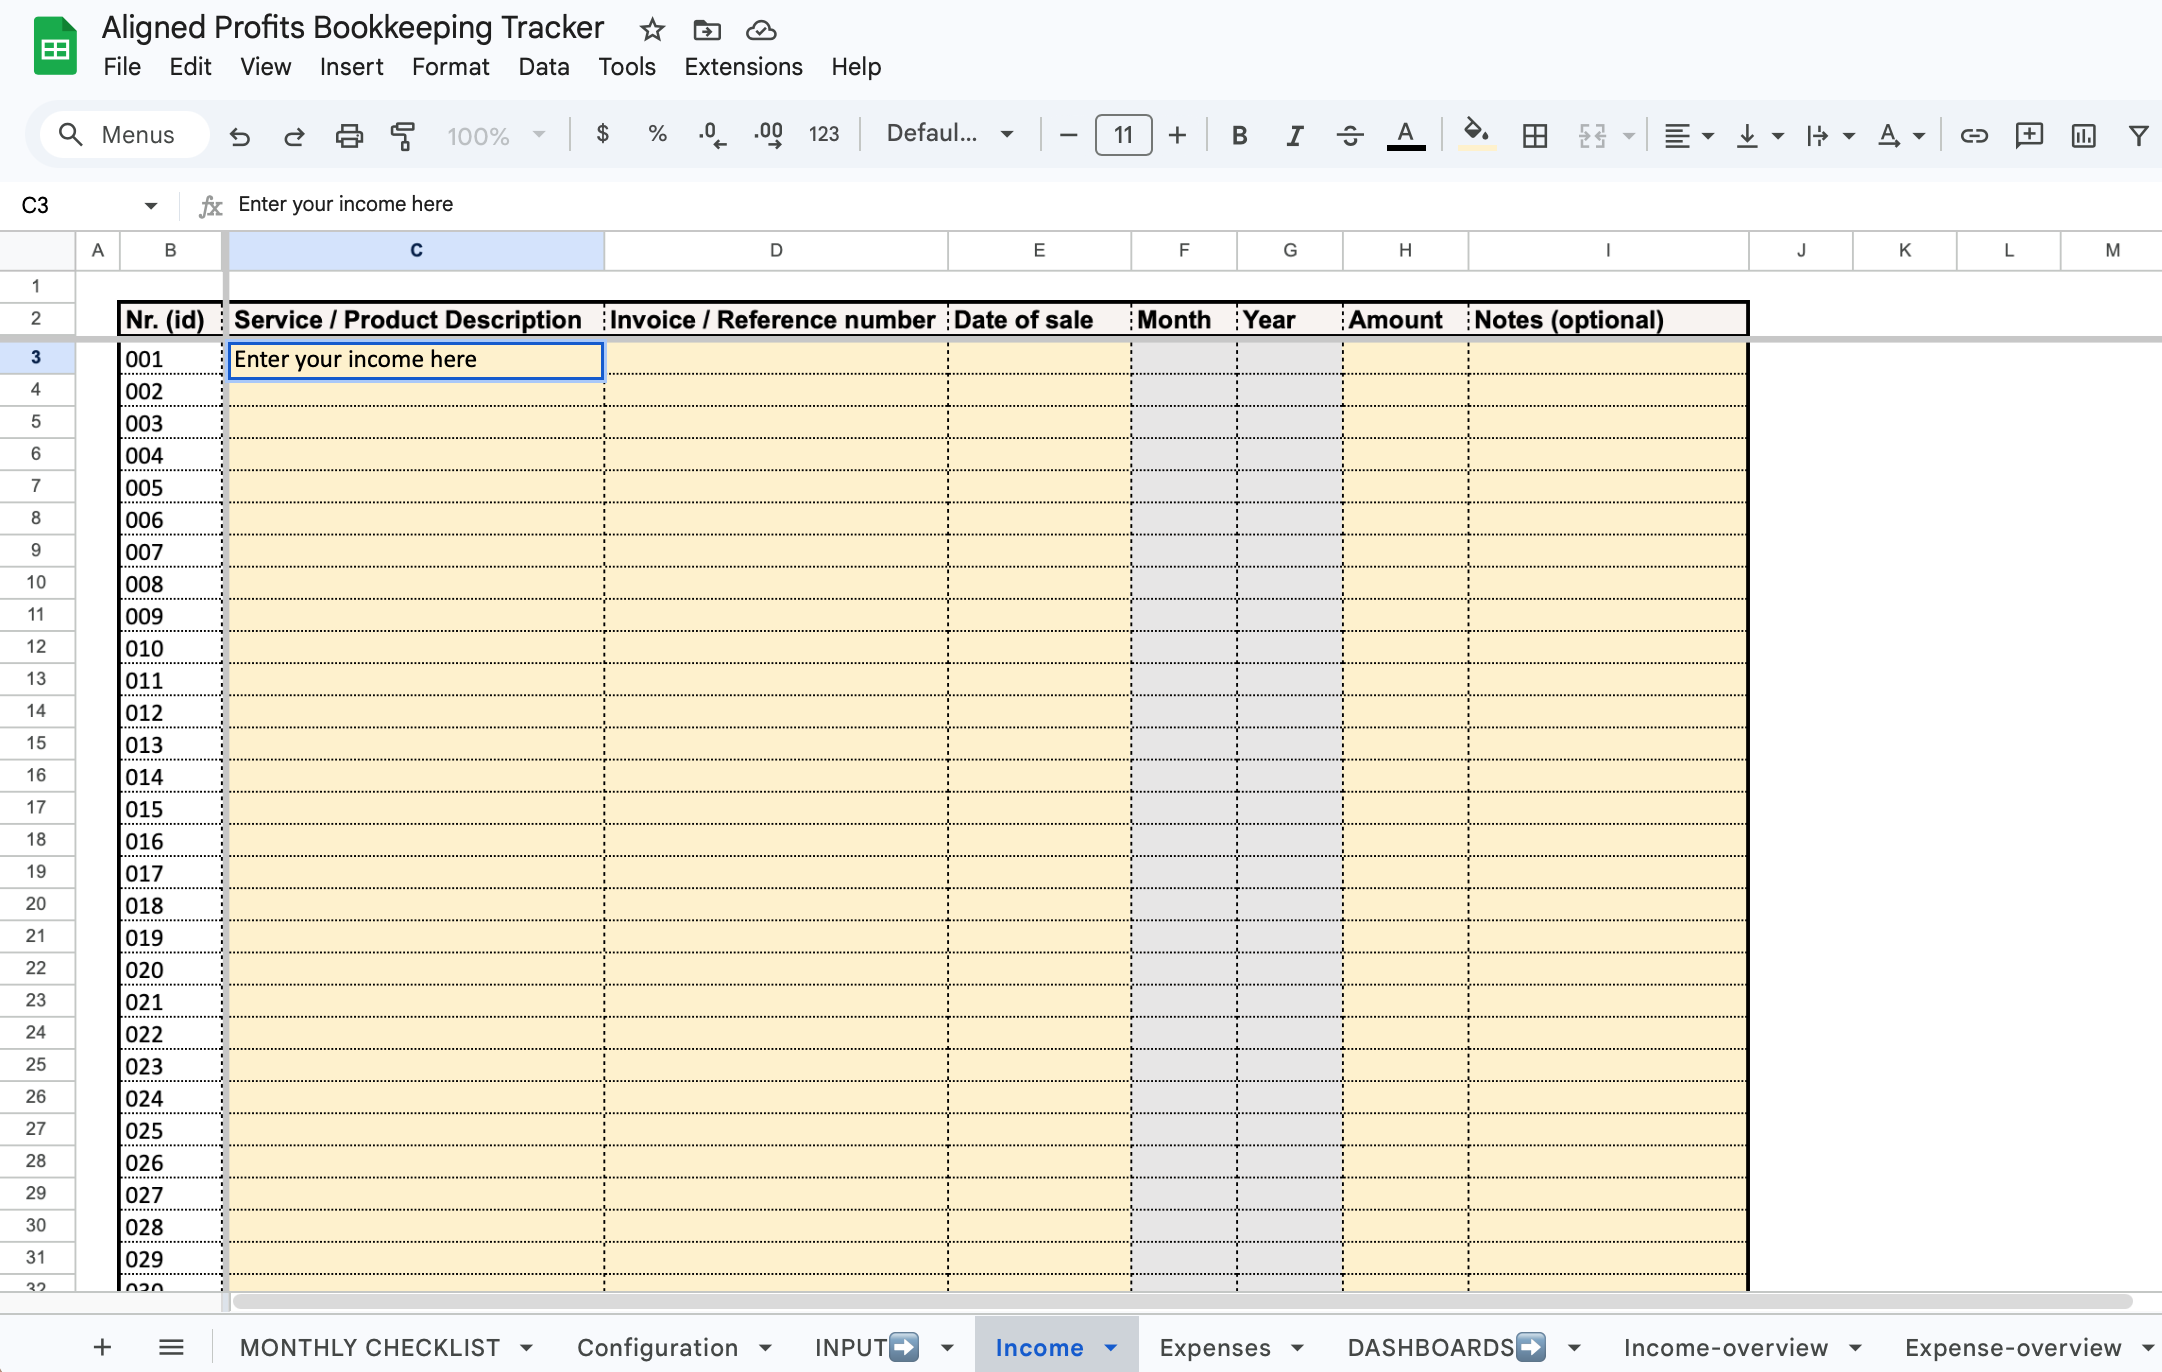Click the add new sheet plus button
Image resolution: width=2162 pixels, height=1372 pixels.
pos(102,1347)
